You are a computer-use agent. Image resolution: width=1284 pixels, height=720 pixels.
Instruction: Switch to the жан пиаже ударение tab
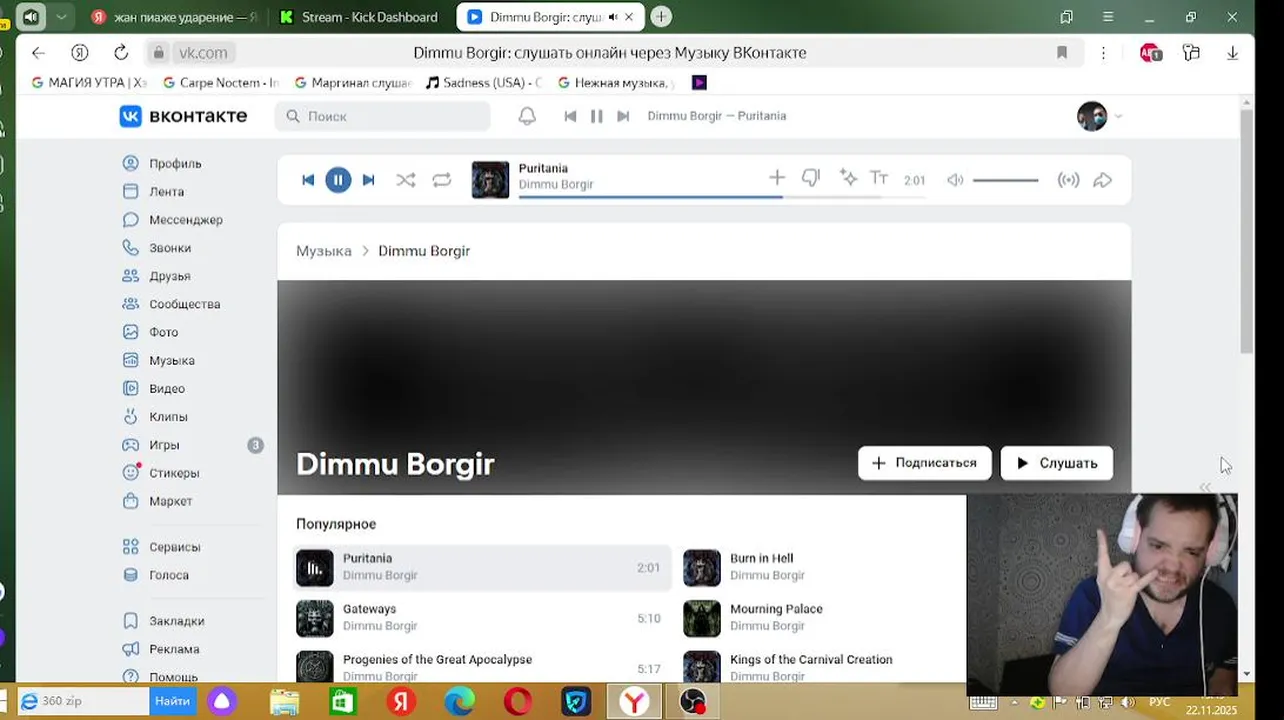pyautogui.click(x=175, y=17)
